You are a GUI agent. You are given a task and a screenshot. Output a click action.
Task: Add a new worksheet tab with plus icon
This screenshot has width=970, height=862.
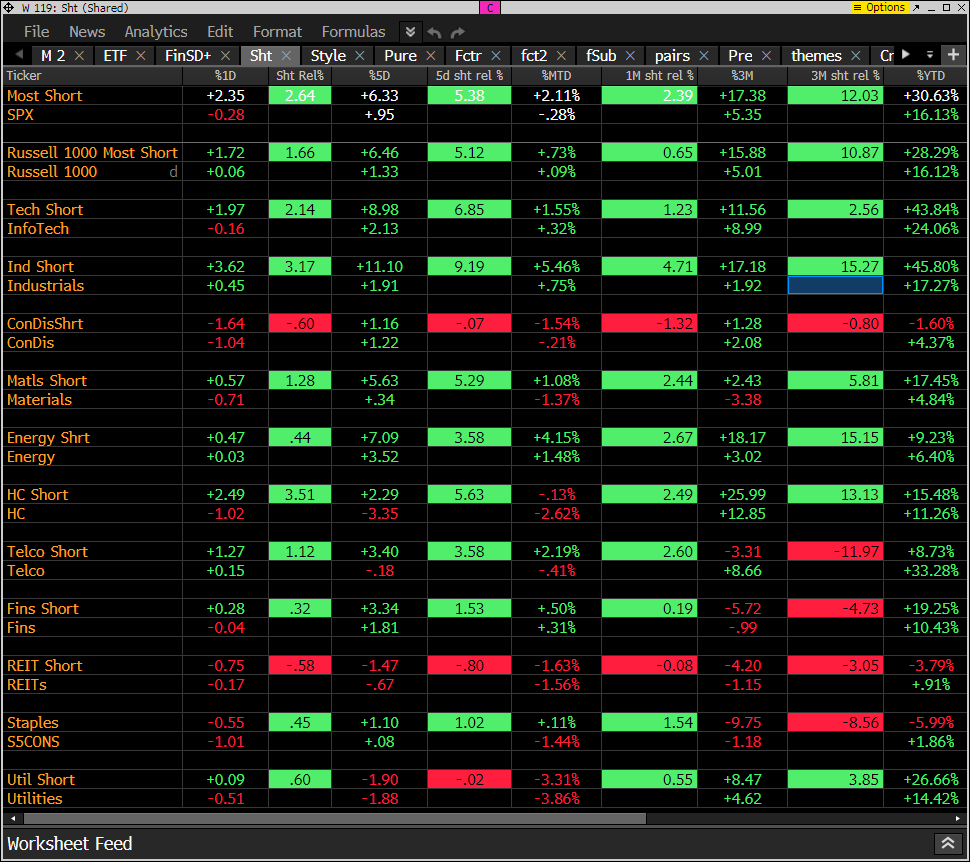point(953,55)
